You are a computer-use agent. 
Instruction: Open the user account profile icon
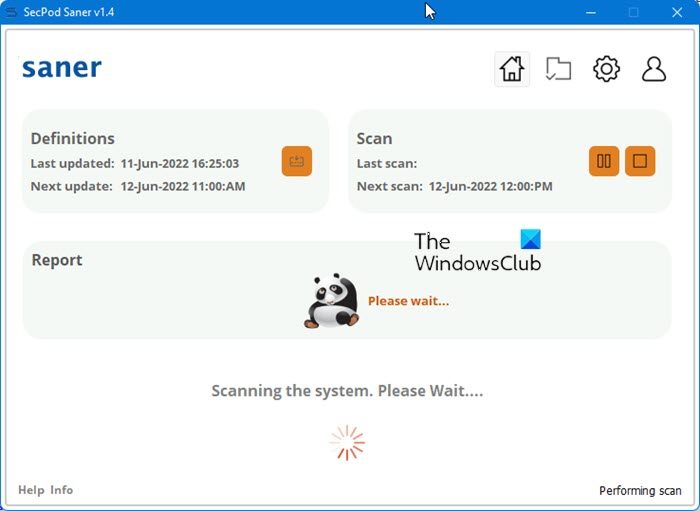pos(654,69)
